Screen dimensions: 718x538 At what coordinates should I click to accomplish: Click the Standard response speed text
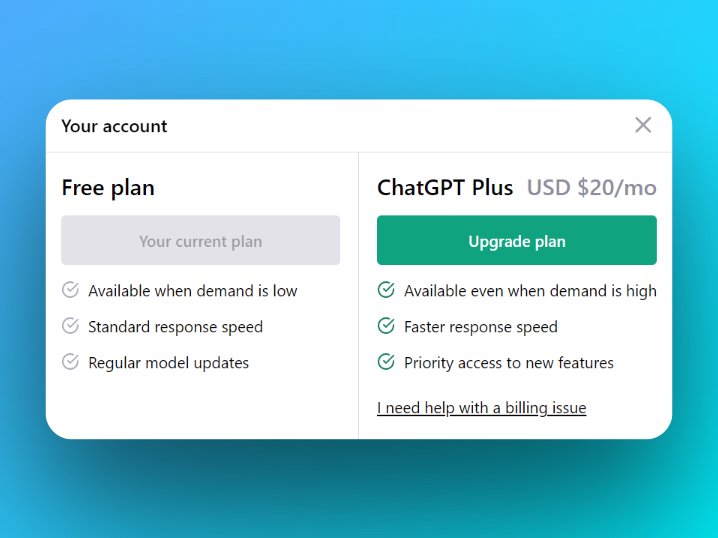175,327
